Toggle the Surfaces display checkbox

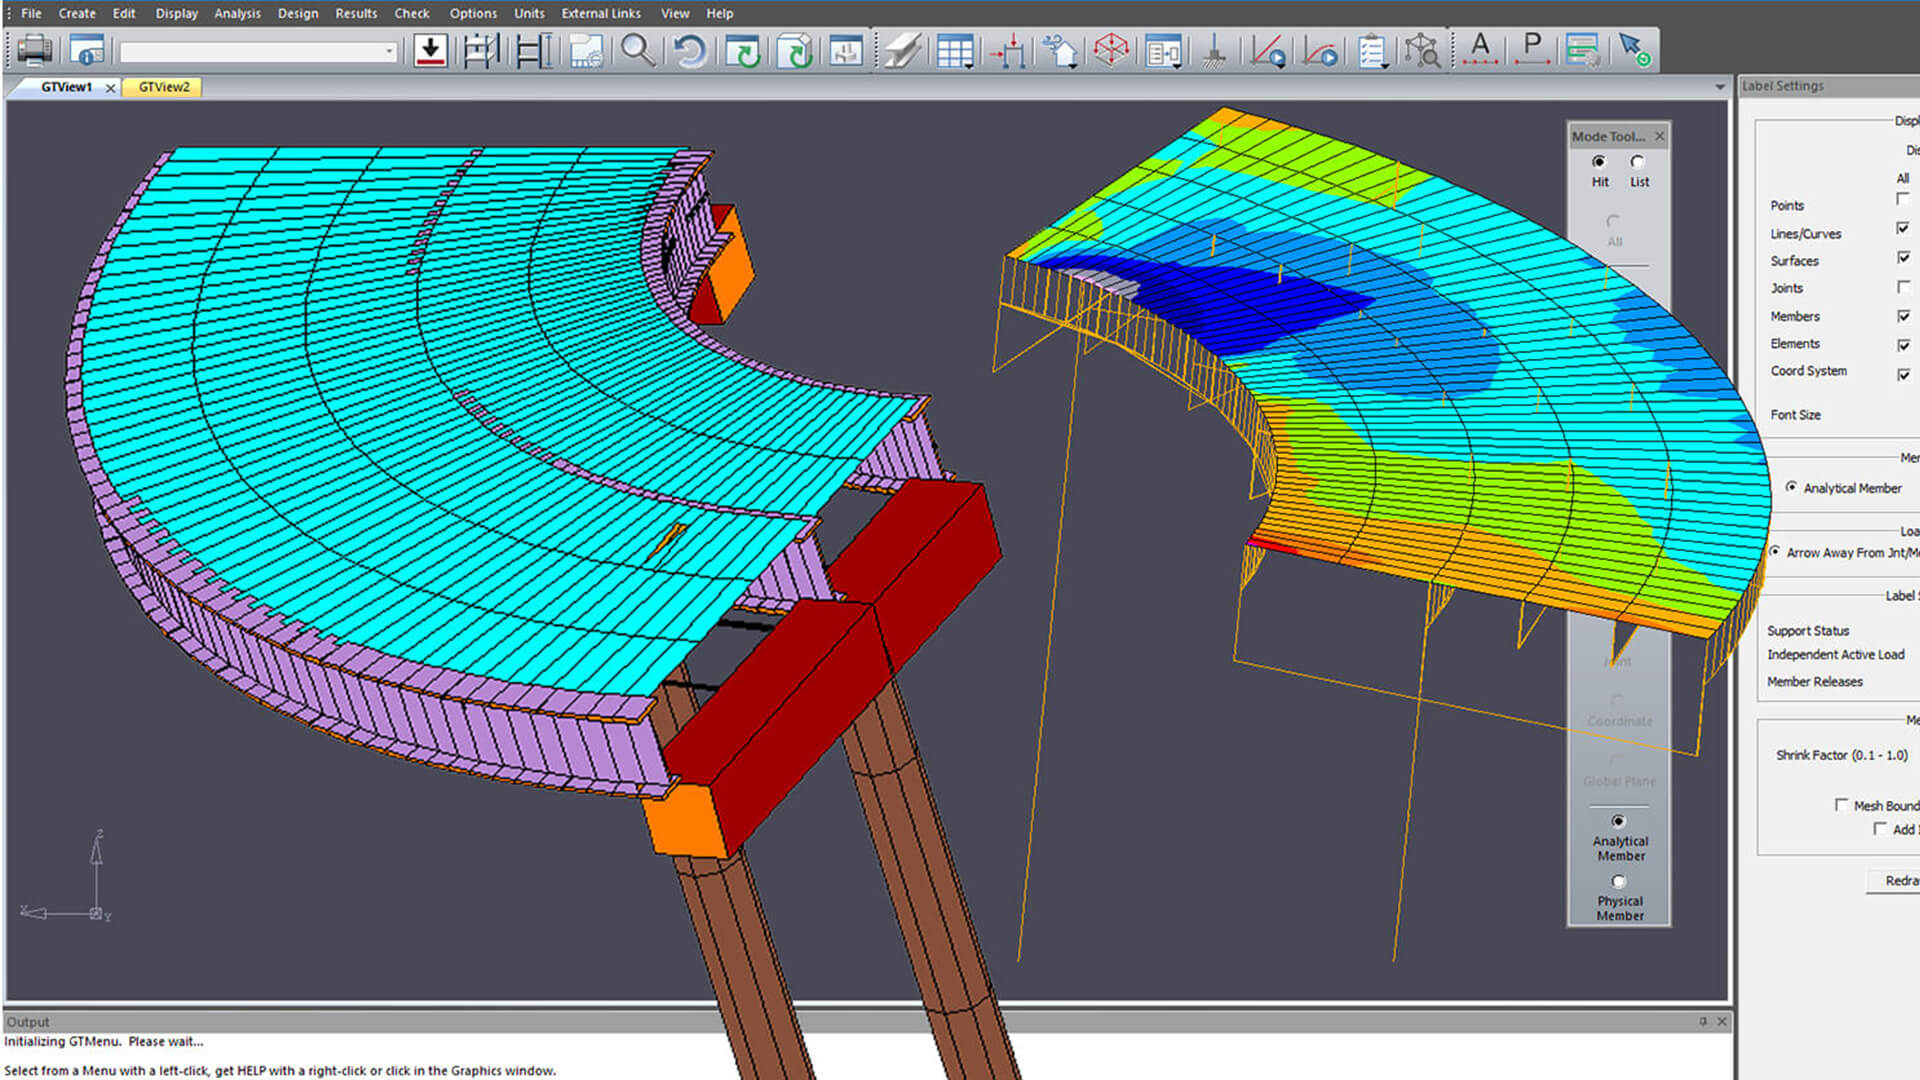pyautogui.click(x=1903, y=258)
